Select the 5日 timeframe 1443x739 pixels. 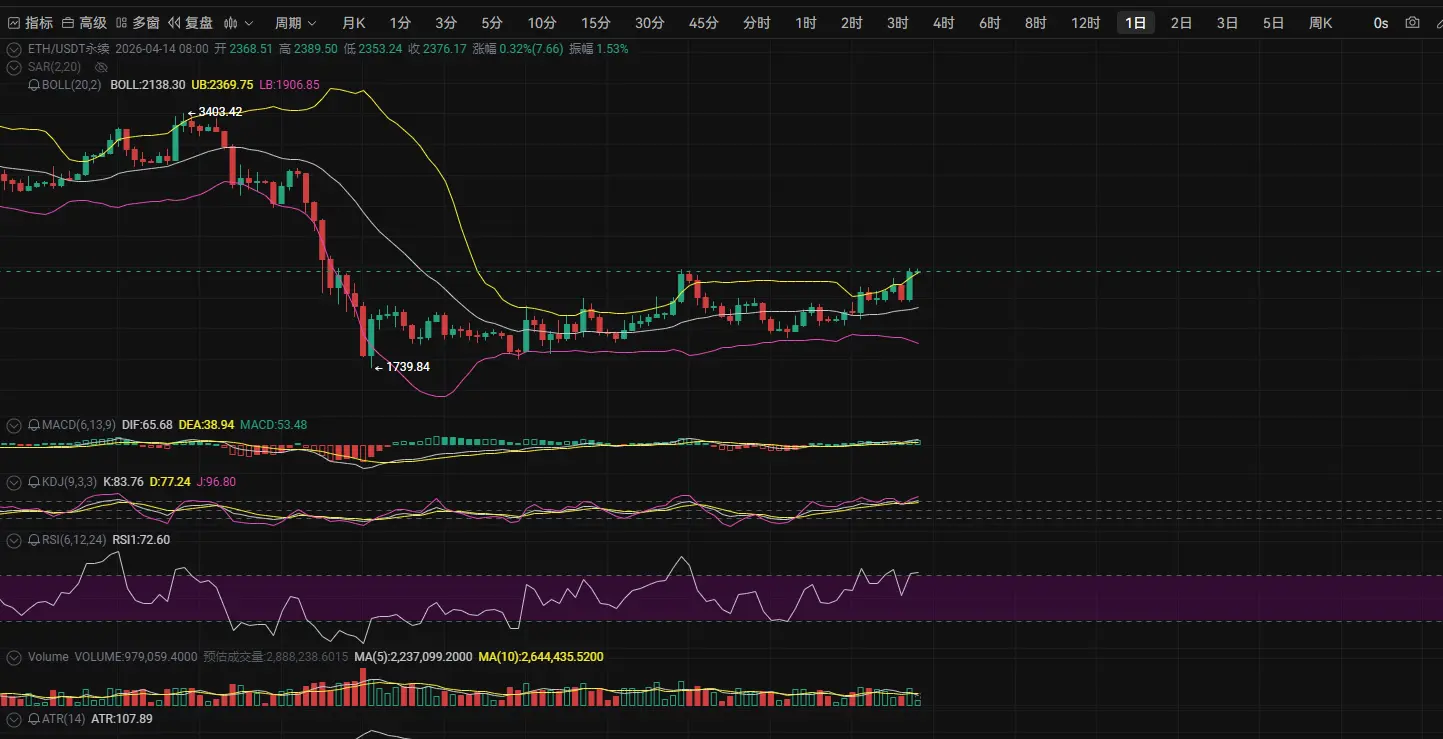[x=1274, y=22]
